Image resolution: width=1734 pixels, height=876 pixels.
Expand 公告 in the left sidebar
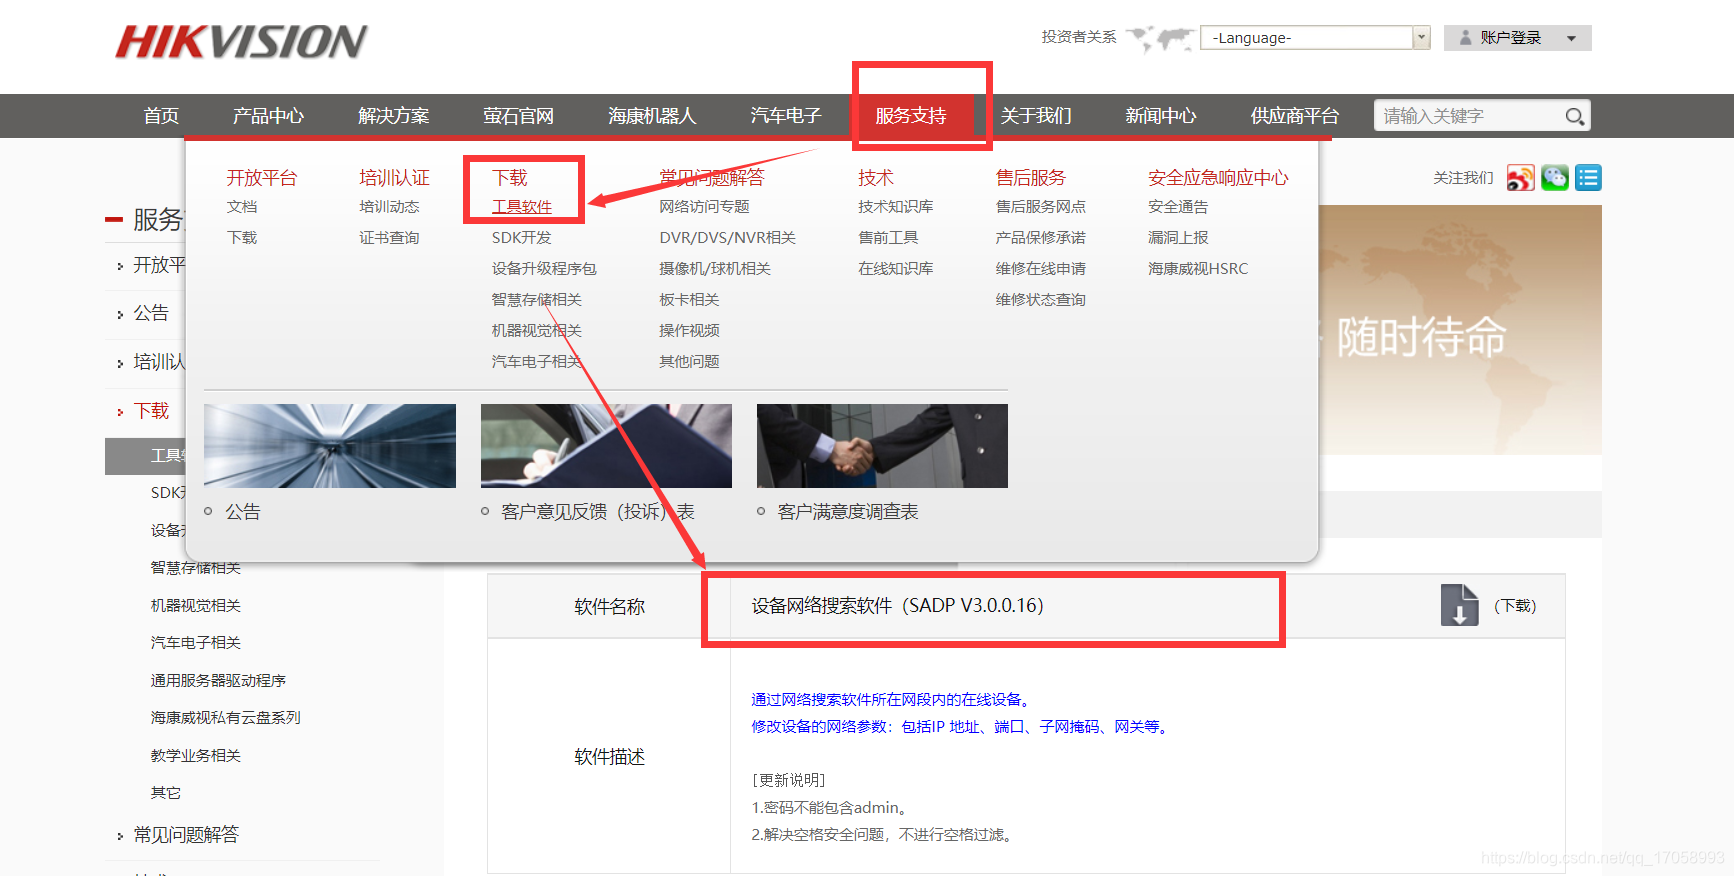151,313
